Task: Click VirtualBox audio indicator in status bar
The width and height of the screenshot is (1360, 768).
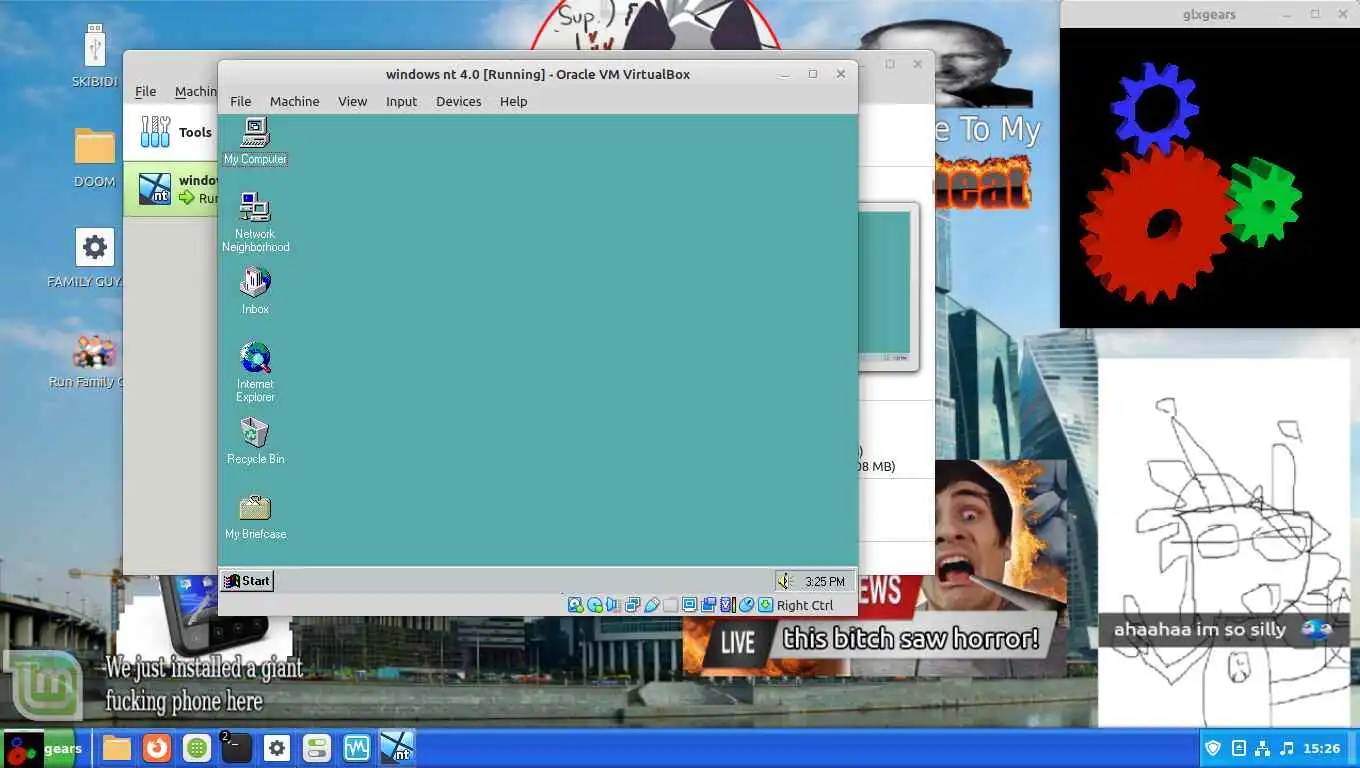Action: tap(613, 605)
